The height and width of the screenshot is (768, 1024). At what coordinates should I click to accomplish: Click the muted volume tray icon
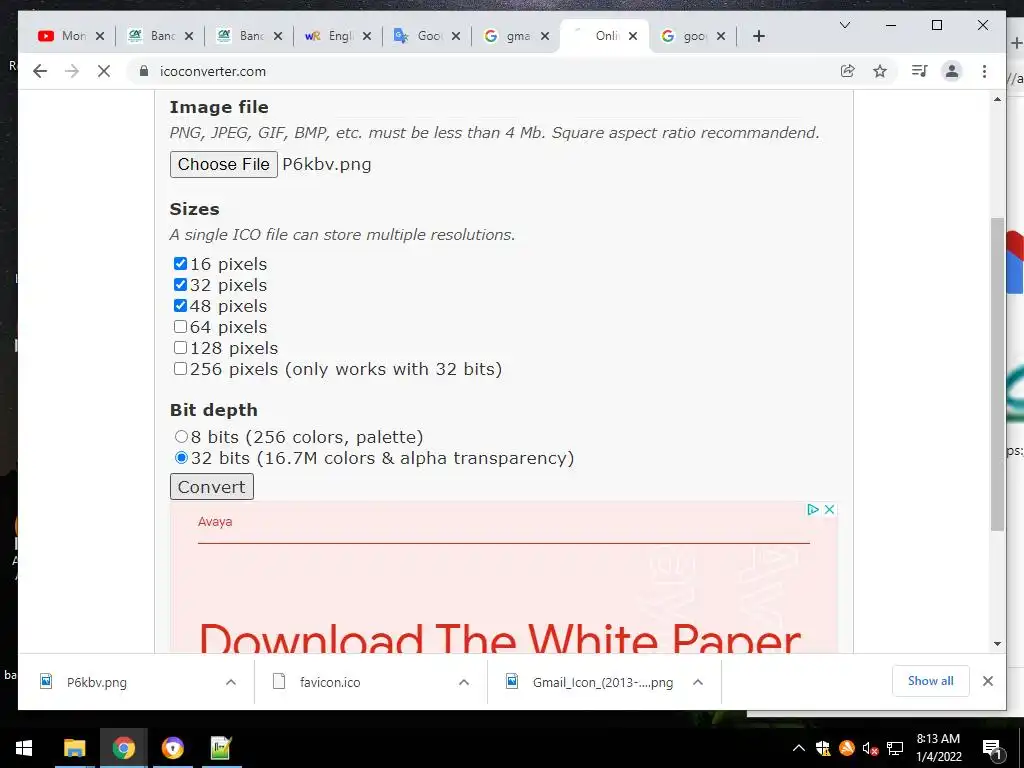(x=870, y=748)
